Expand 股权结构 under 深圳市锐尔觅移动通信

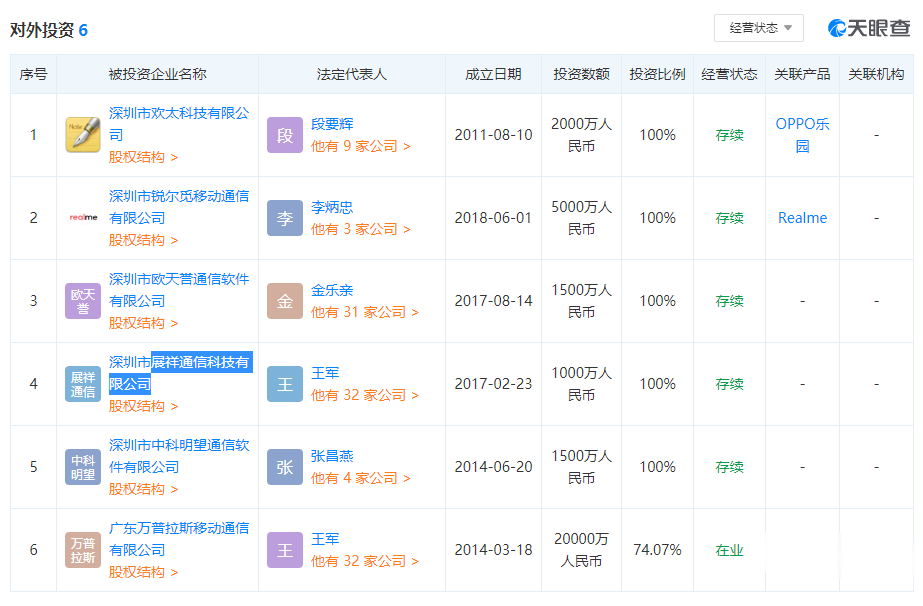tap(143, 240)
